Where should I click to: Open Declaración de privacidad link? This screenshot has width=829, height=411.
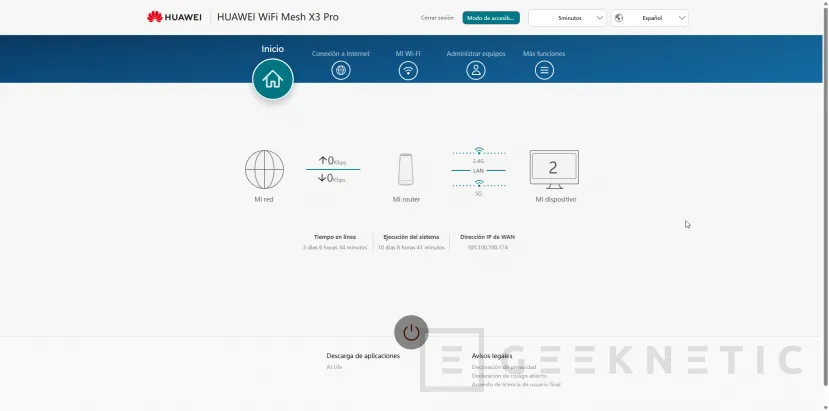[x=504, y=367]
